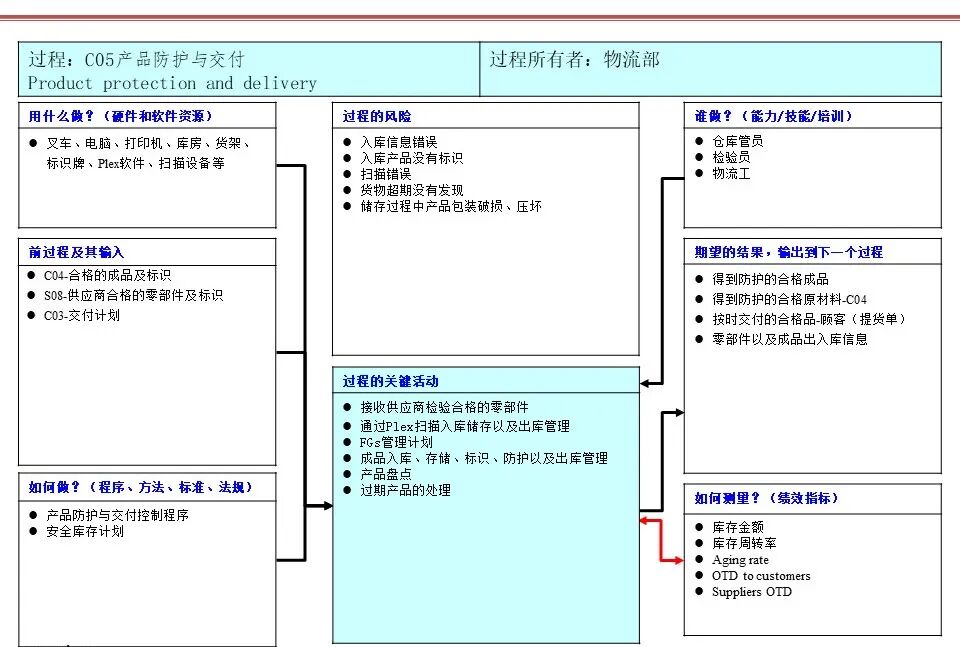Click risk item '扫描错误'
The width and height of the screenshot is (960, 647).
click(386, 174)
